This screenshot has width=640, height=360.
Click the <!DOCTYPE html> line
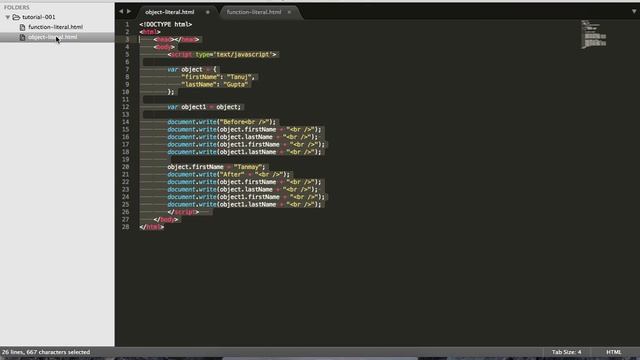pyautogui.click(x=166, y=24)
